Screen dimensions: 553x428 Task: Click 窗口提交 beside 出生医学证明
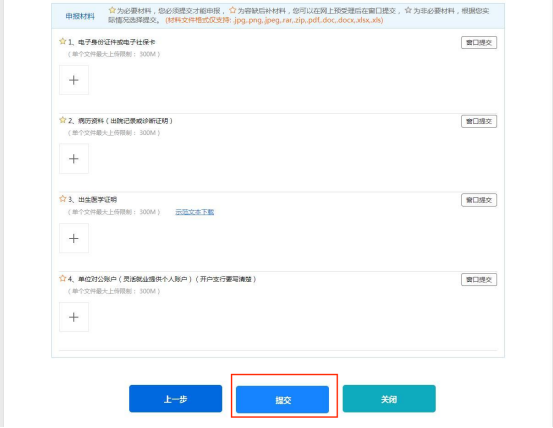[x=479, y=200]
